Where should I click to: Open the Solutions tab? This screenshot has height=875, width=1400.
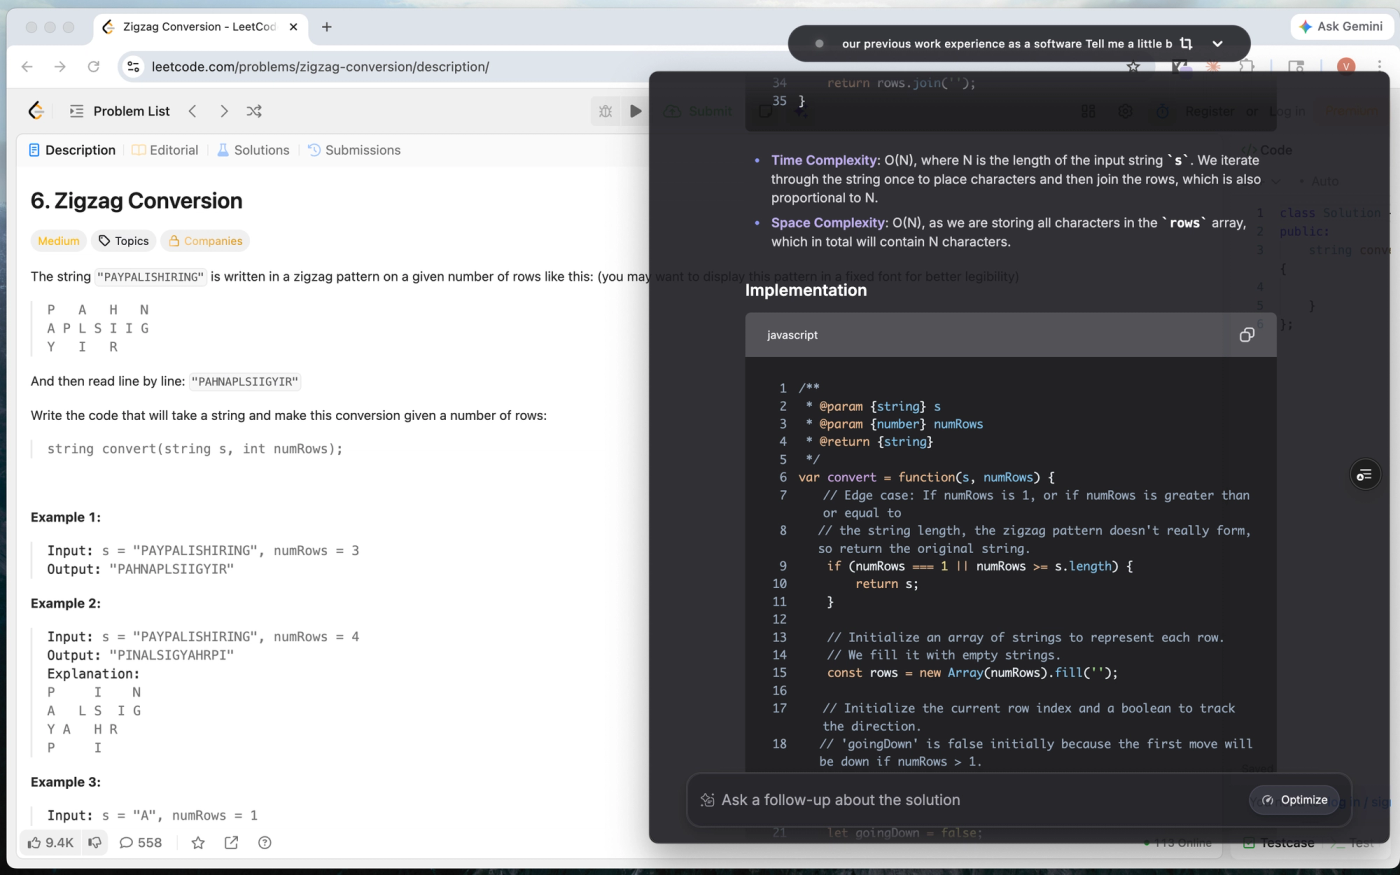point(253,150)
